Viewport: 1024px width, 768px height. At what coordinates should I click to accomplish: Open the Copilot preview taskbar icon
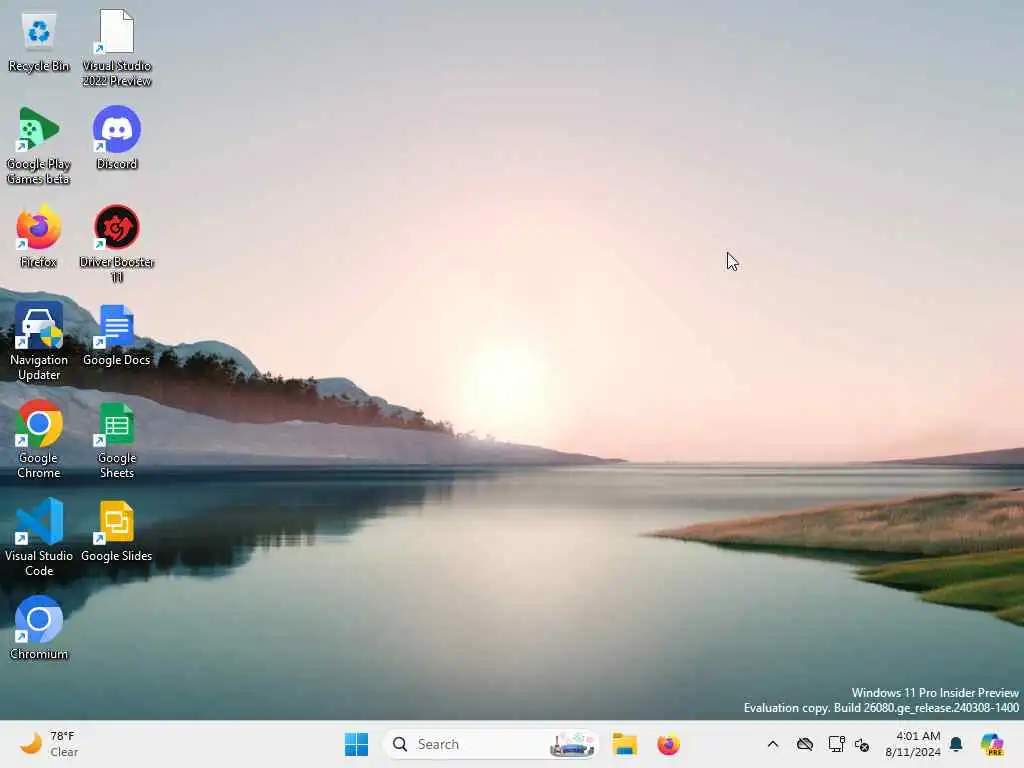pos(992,744)
